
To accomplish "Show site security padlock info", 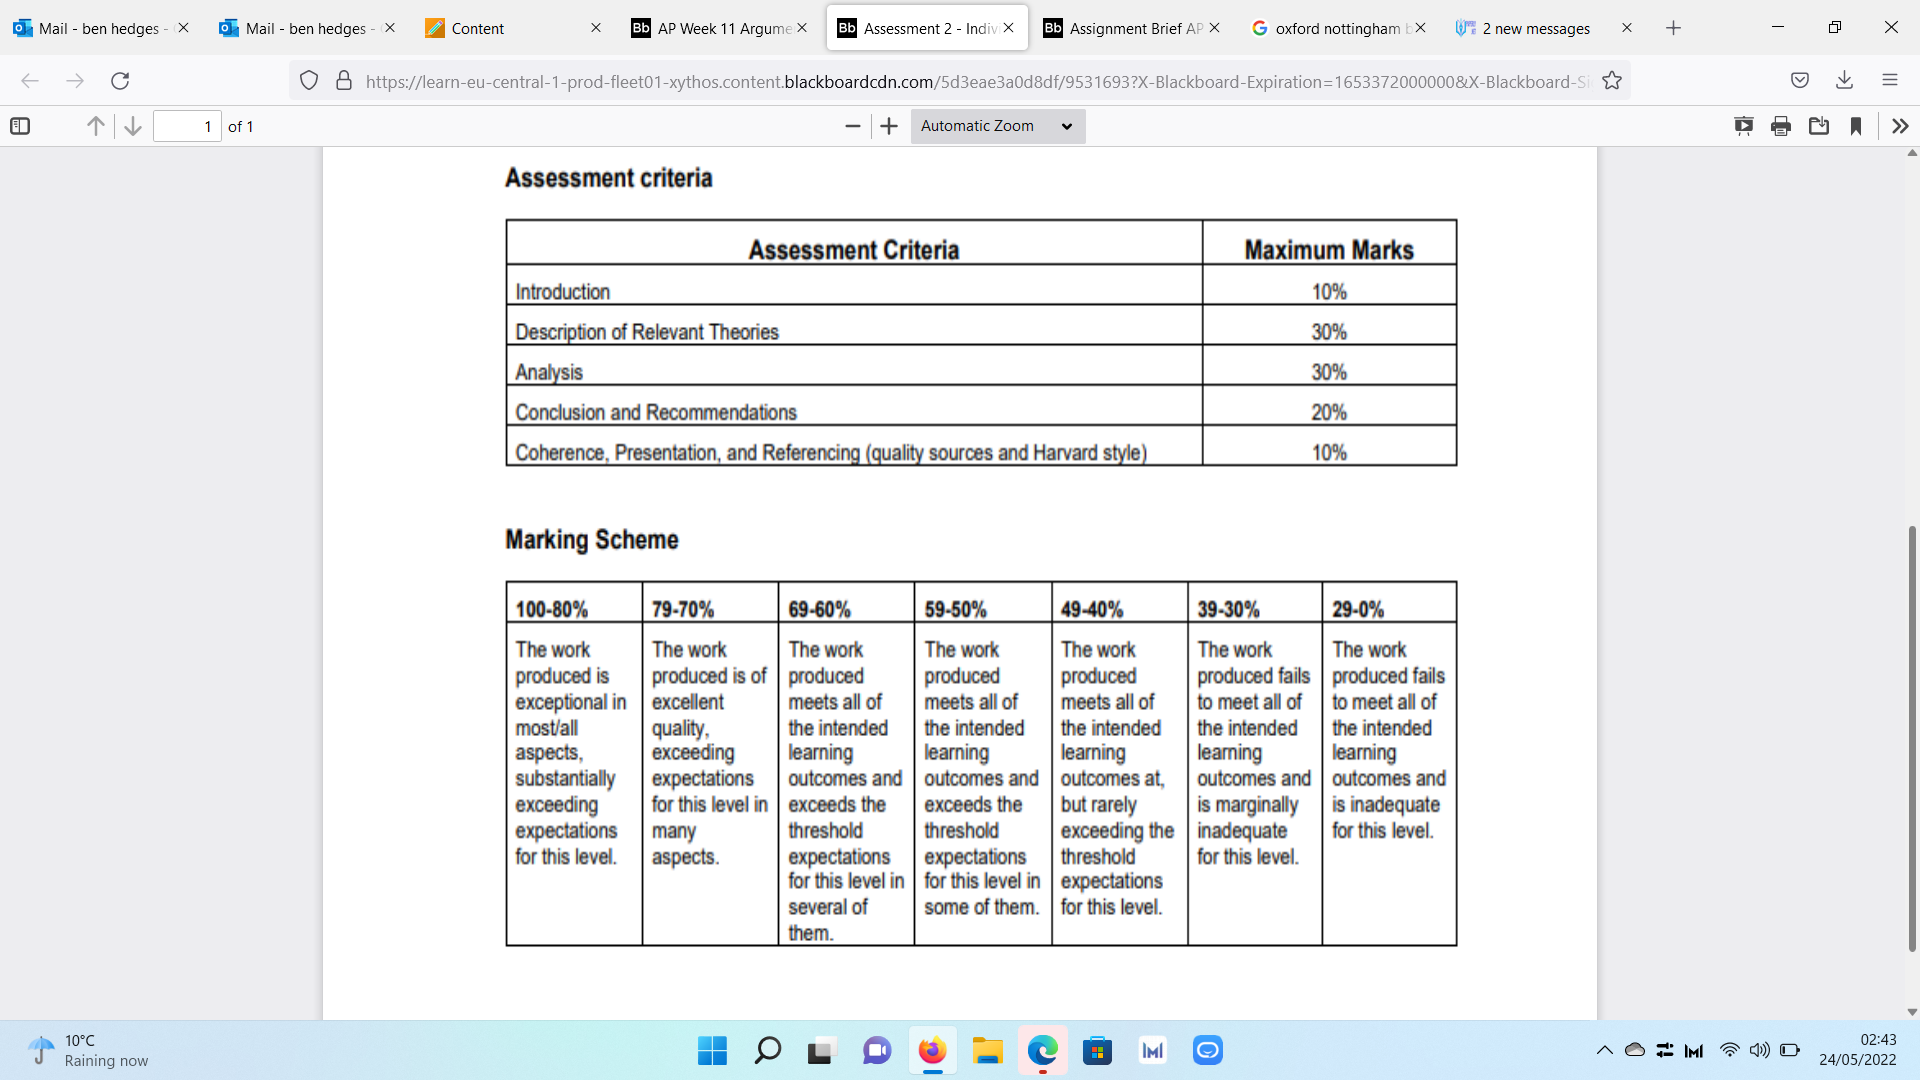I will (344, 81).
